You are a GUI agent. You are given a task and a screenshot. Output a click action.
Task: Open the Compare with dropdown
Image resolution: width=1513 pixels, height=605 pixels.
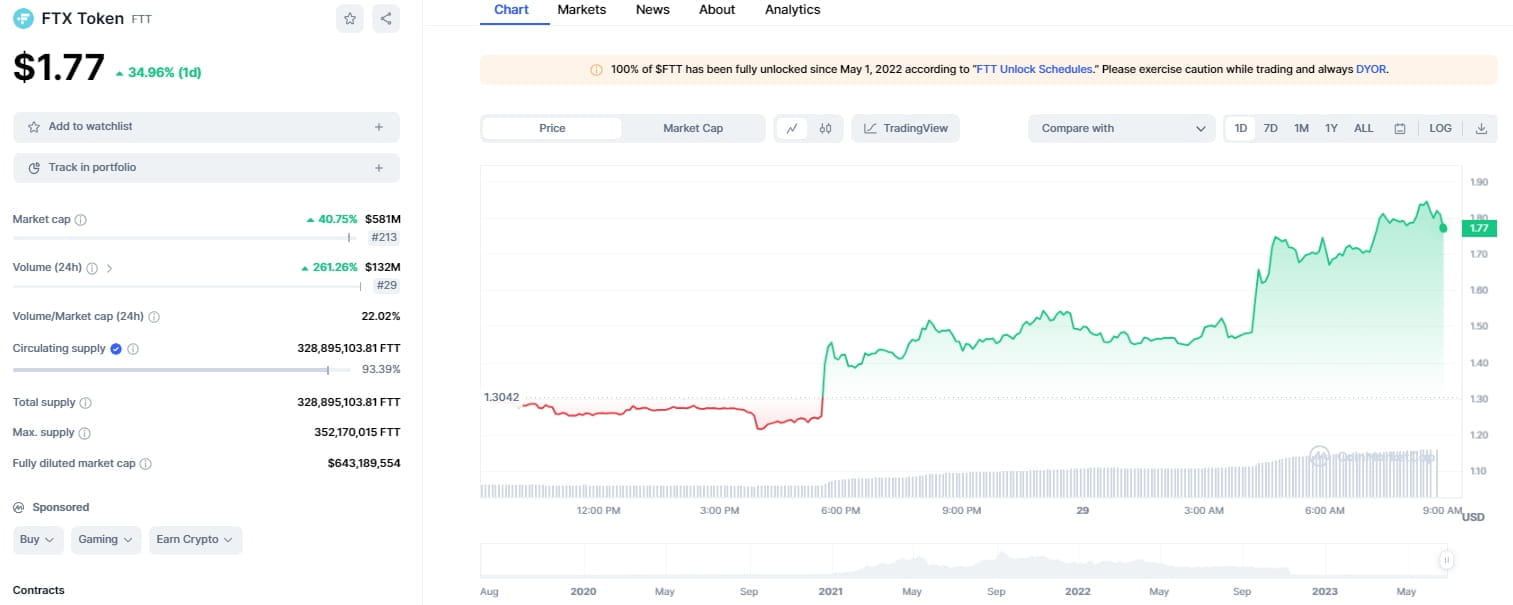point(1120,128)
